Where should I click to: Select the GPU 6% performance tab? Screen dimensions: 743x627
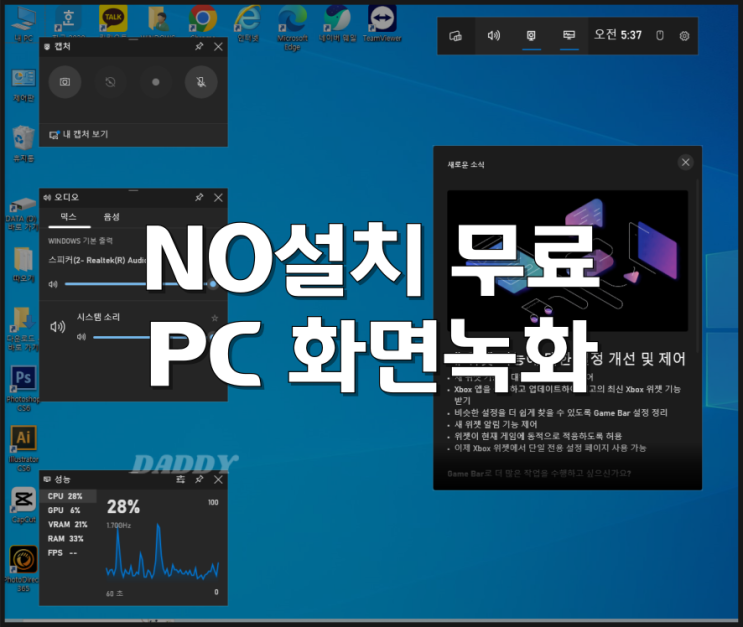[68, 510]
